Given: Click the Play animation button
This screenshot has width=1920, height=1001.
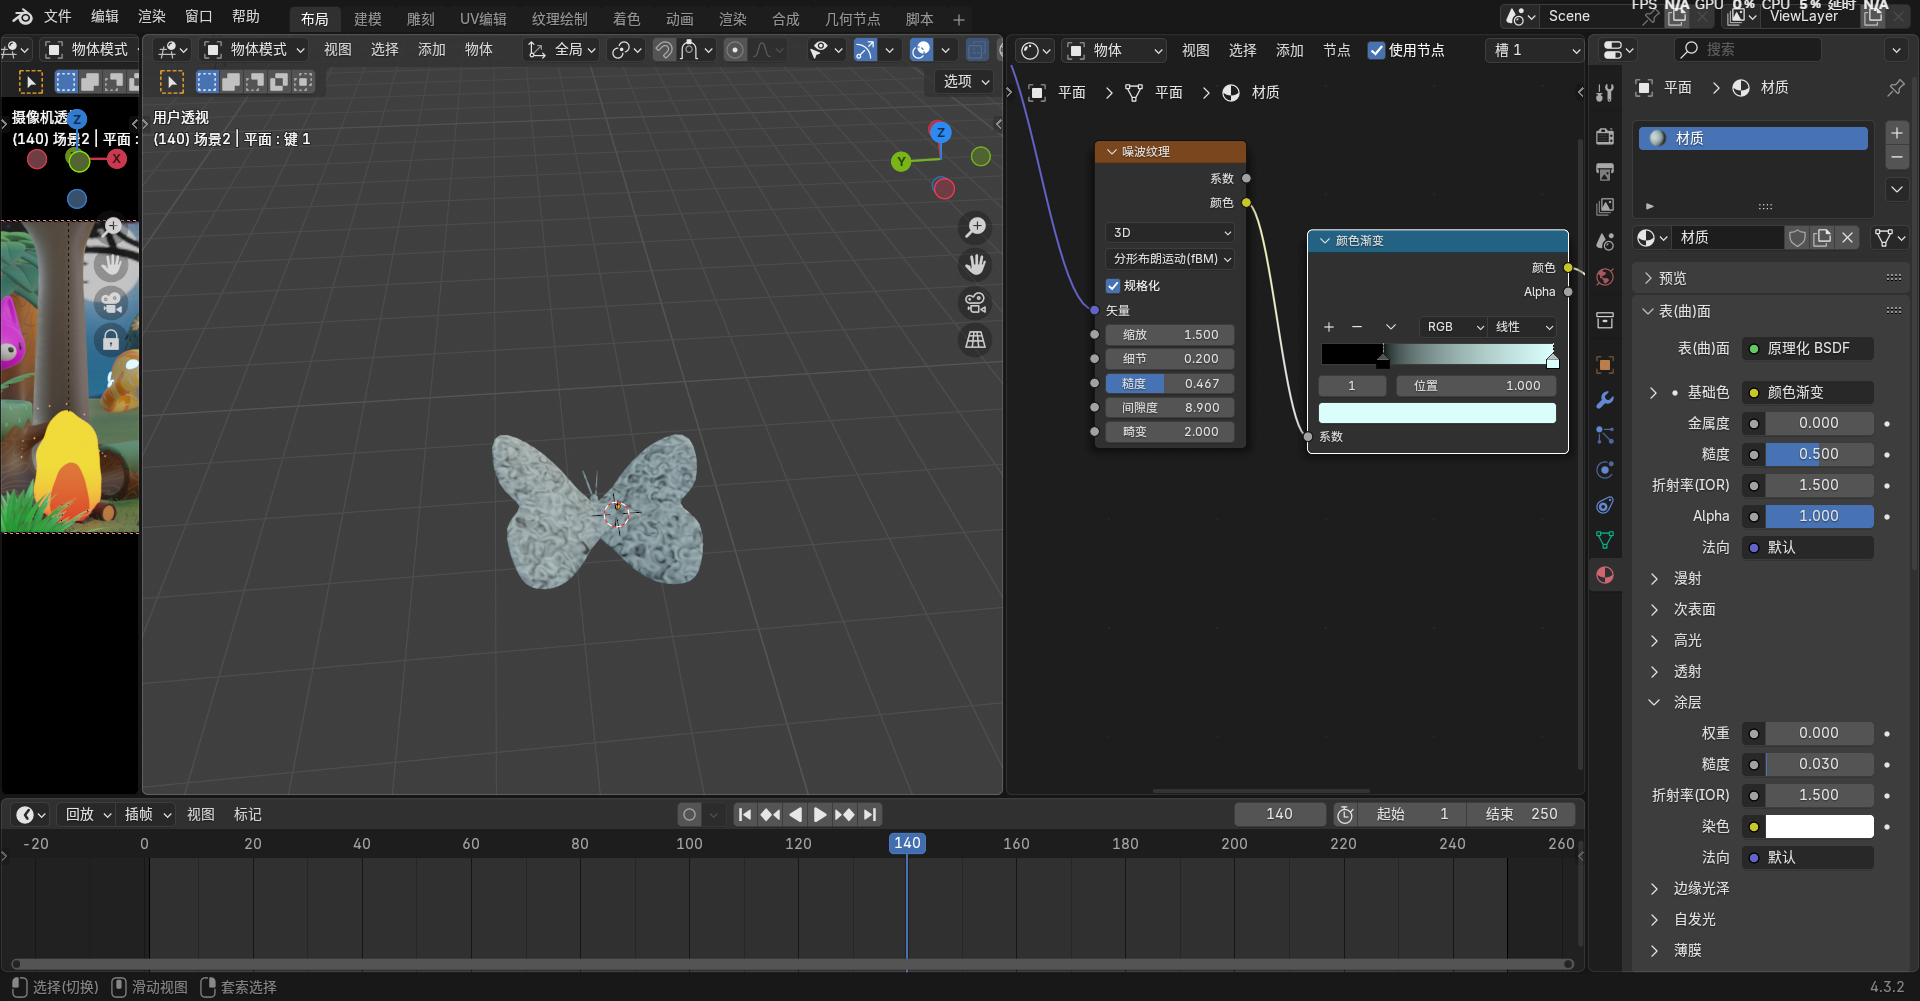Looking at the screenshot, I should (819, 814).
